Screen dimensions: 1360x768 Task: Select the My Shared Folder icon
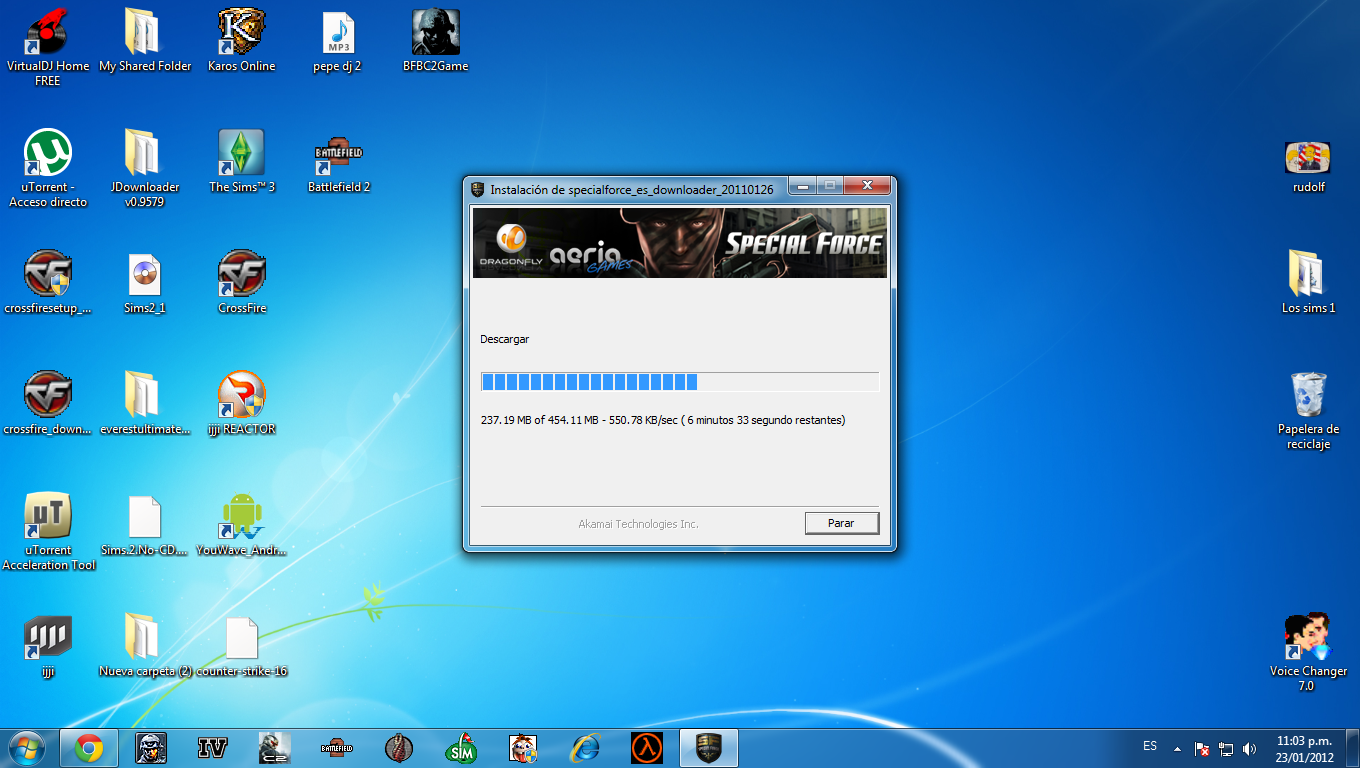pos(145,41)
